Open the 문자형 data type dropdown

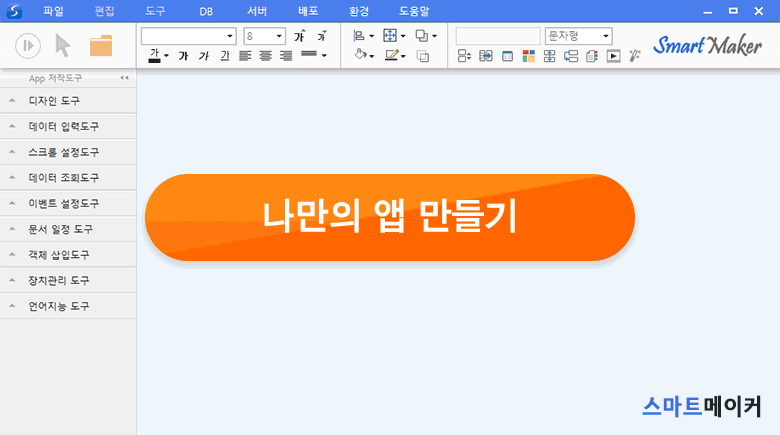[x=578, y=36]
